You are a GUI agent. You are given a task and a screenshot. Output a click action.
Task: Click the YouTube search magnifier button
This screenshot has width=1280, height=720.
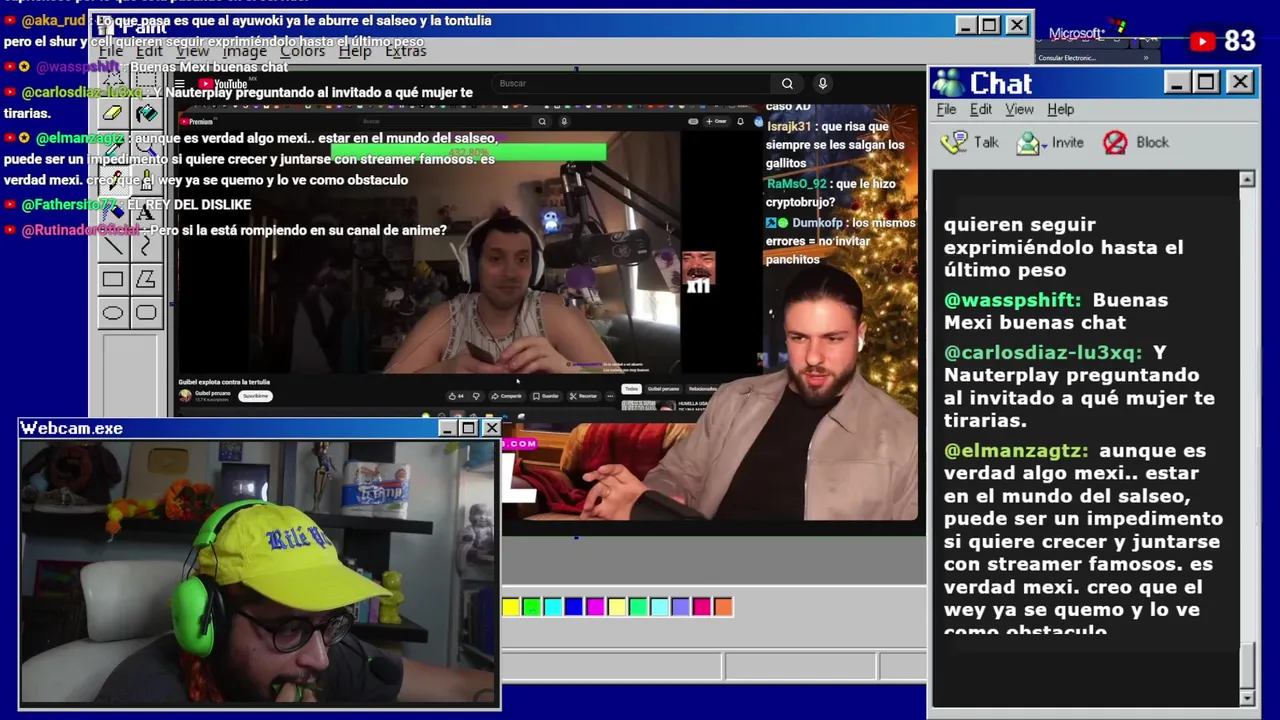[787, 84]
